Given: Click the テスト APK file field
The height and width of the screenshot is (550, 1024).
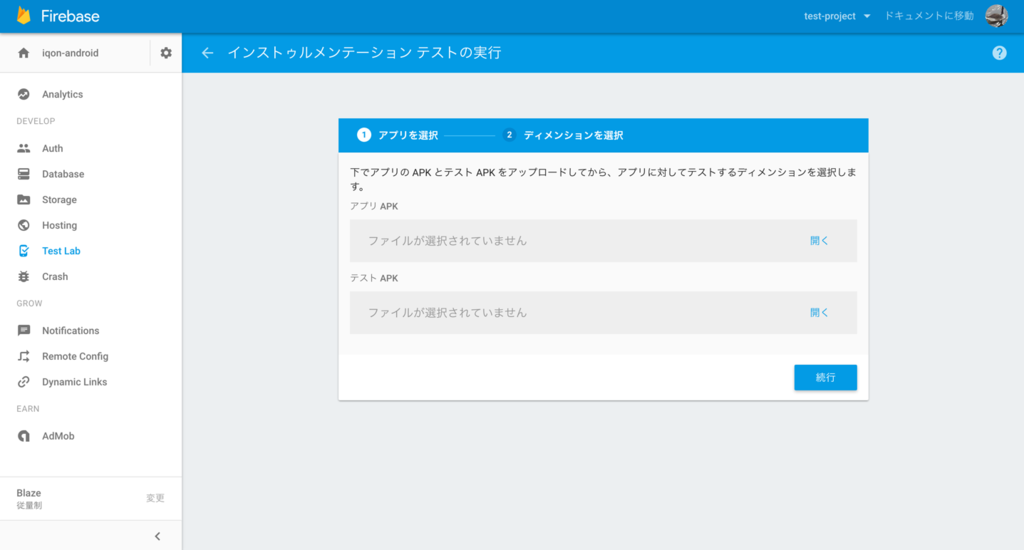Looking at the screenshot, I should pyautogui.click(x=603, y=312).
